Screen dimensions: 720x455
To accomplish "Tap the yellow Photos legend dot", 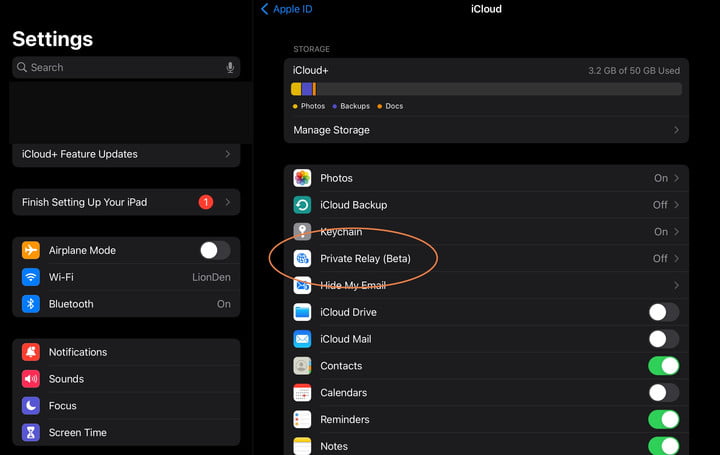I will point(295,106).
